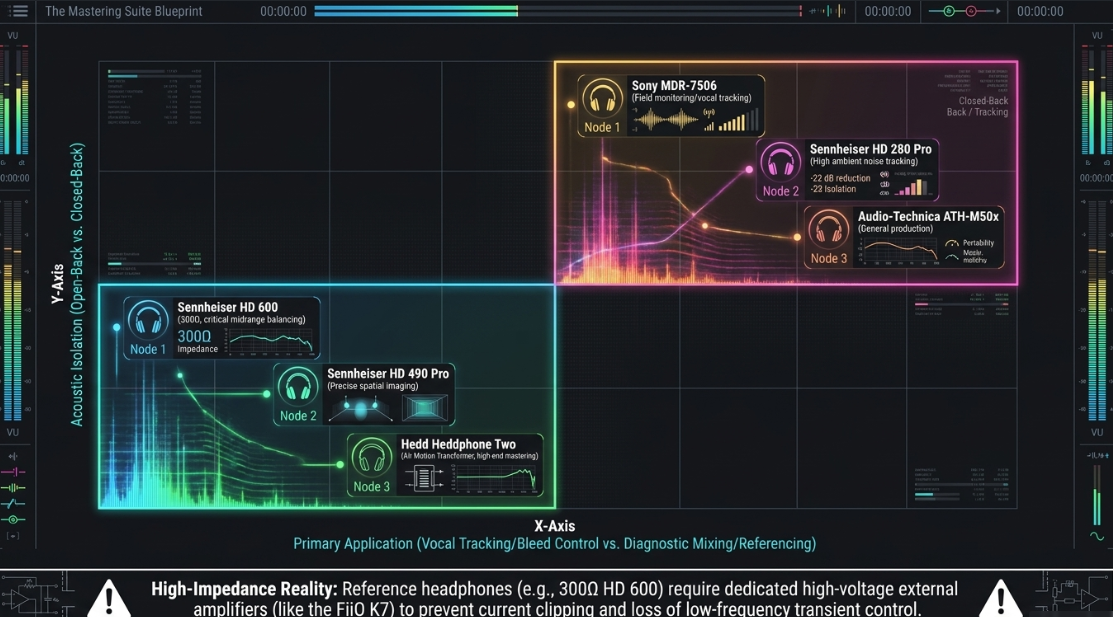Click the Sony MDR-7506 headphone icon
Screen dimensions: 1113x617
pyautogui.click(x=602, y=99)
